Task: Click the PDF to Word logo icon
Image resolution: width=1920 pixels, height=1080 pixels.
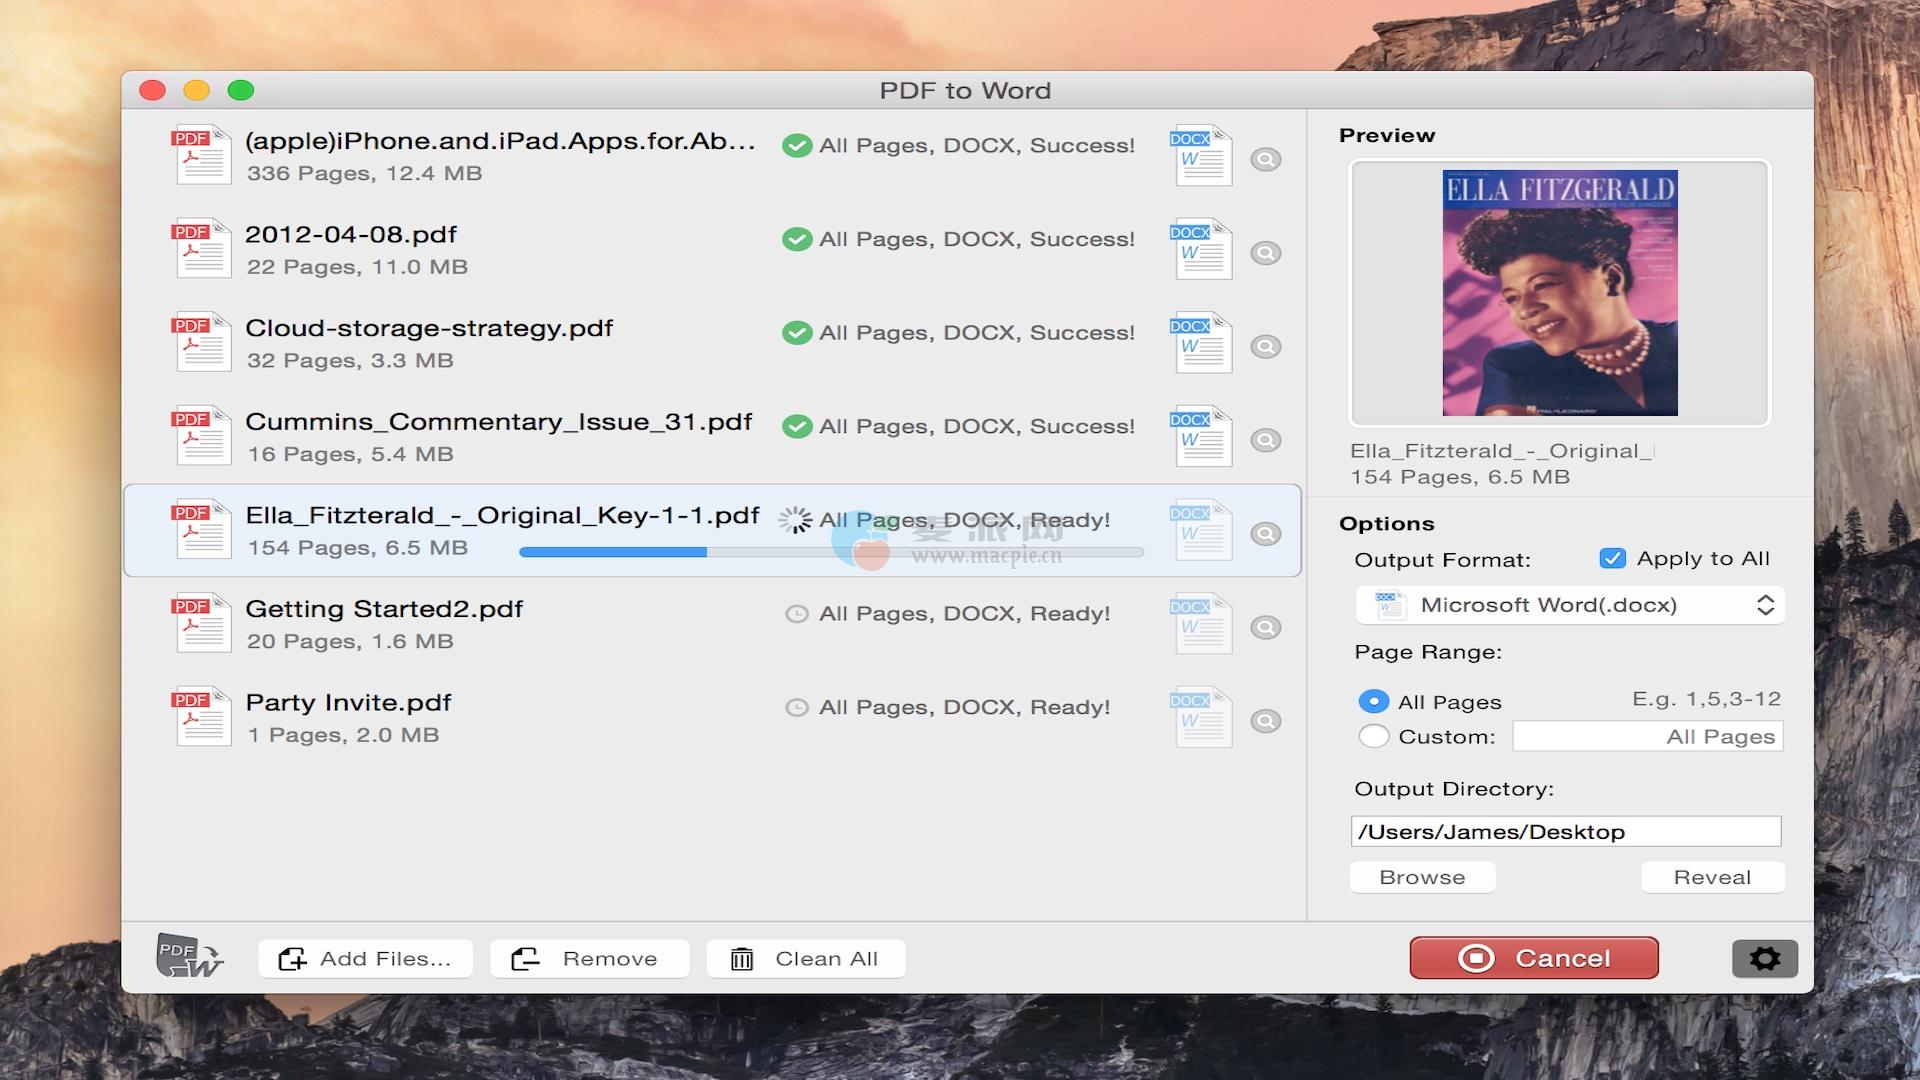Action: pyautogui.click(x=189, y=956)
